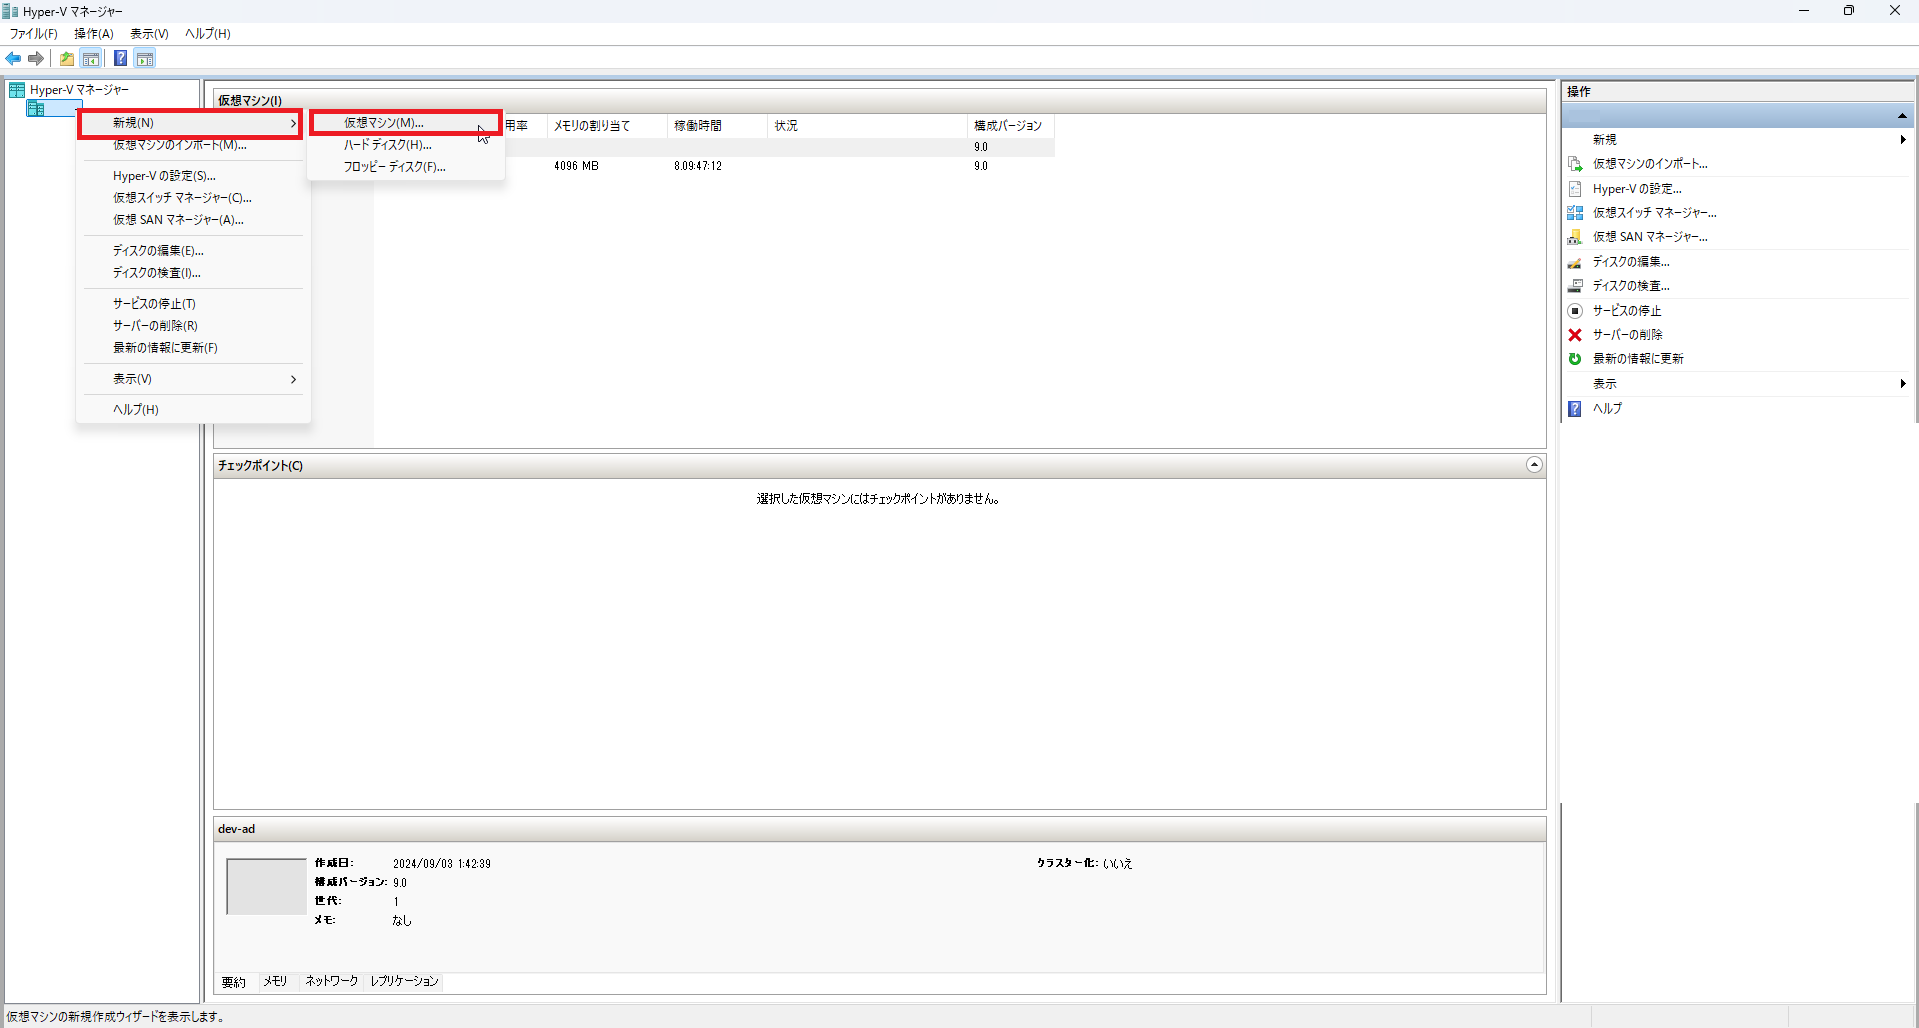Click the ディスクの編集 icon in actions pane
The width and height of the screenshot is (1919, 1028).
coord(1575,262)
